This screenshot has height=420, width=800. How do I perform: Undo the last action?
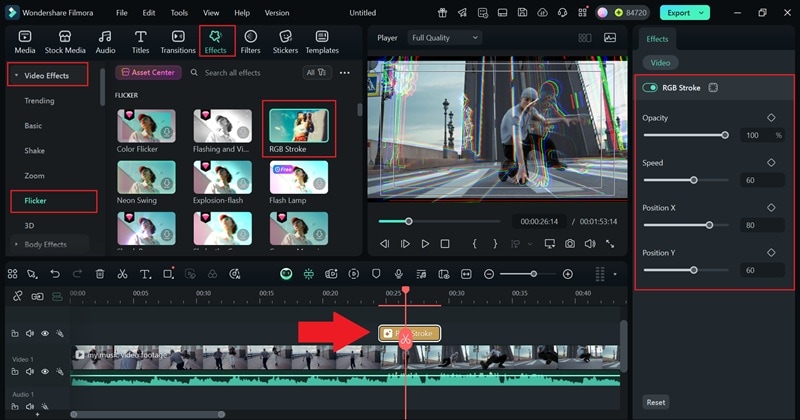pos(55,274)
